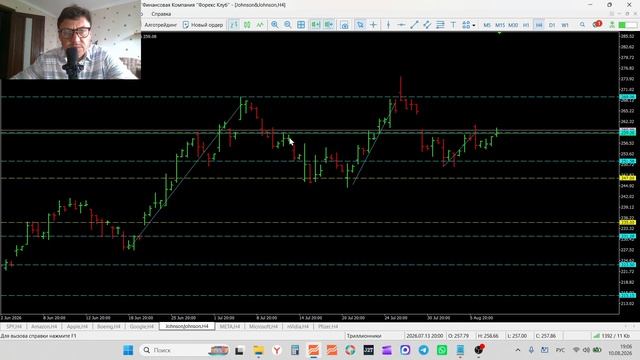The height and width of the screenshot is (360, 640).
Task: Open Yandex browser from taskbar
Action: coord(277,350)
